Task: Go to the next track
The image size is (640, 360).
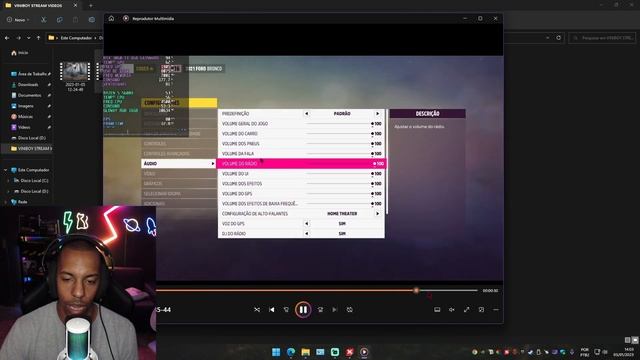Action: (335, 310)
